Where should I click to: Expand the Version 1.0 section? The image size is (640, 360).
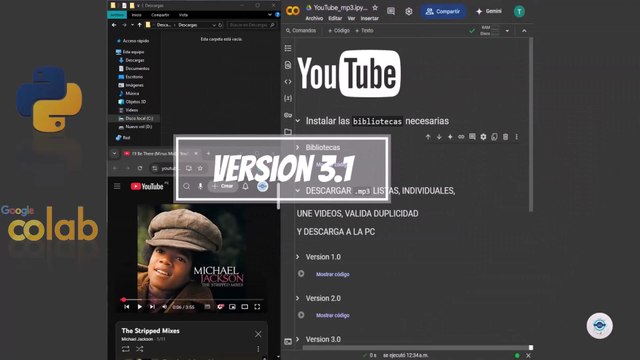click(x=298, y=257)
